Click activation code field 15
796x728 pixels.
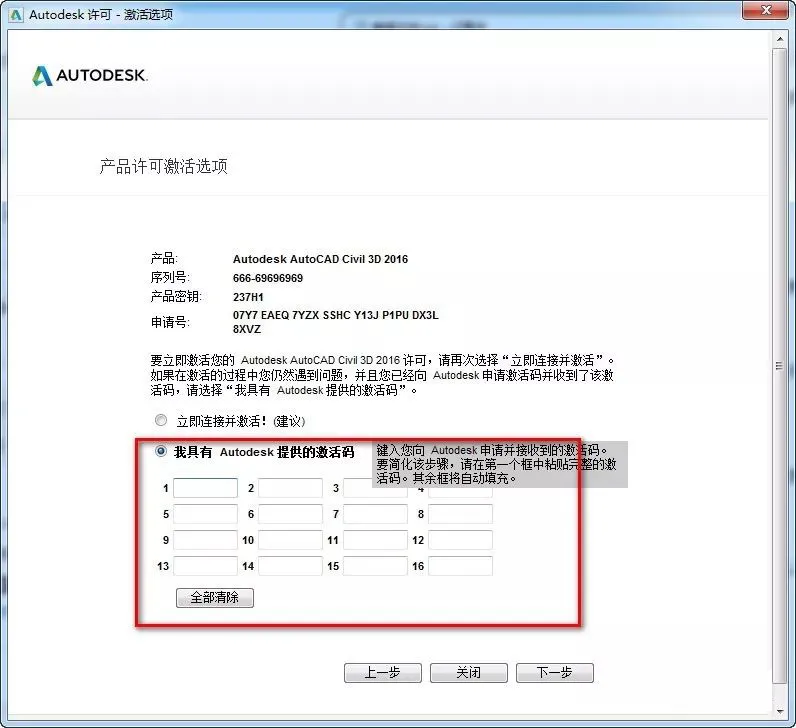tap(375, 566)
